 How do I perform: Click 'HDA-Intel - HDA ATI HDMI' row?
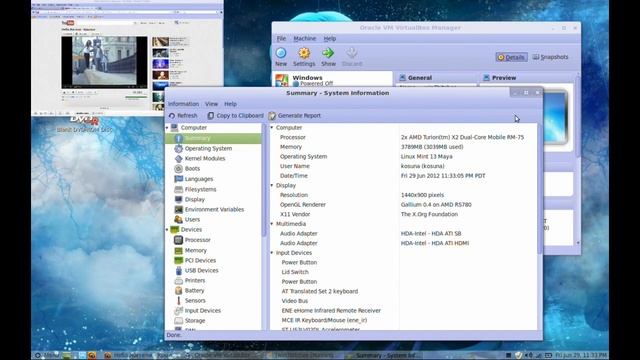435,243
